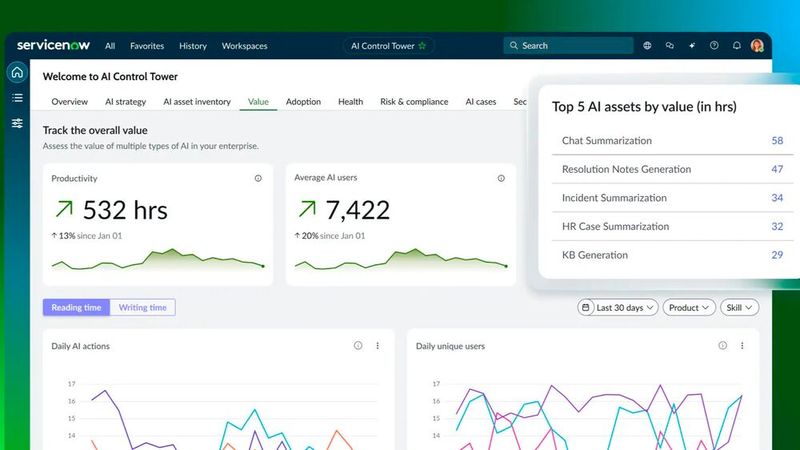This screenshot has height=450, width=800.
Task: Open the Workspaces menu
Action: (x=244, y=45)
